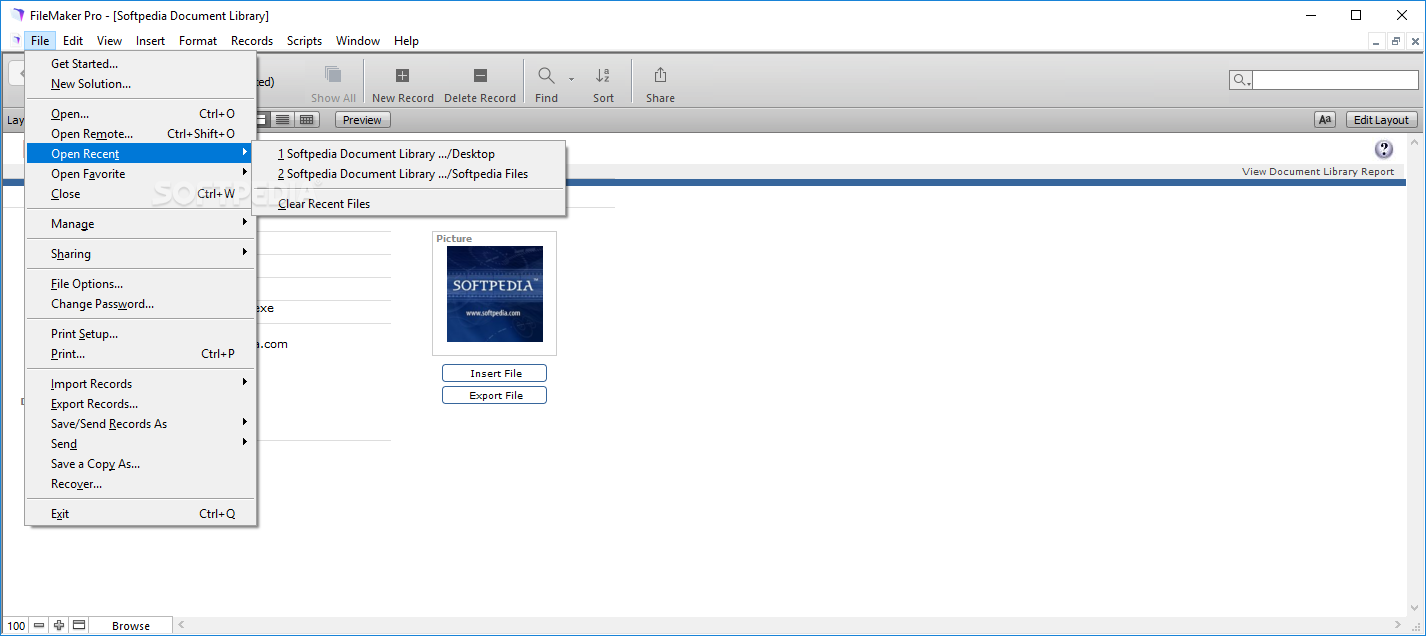Viewport: 1426px width, 636px height.
Task: Click the Show All toolbar icon
Action: tap(333, 76)
